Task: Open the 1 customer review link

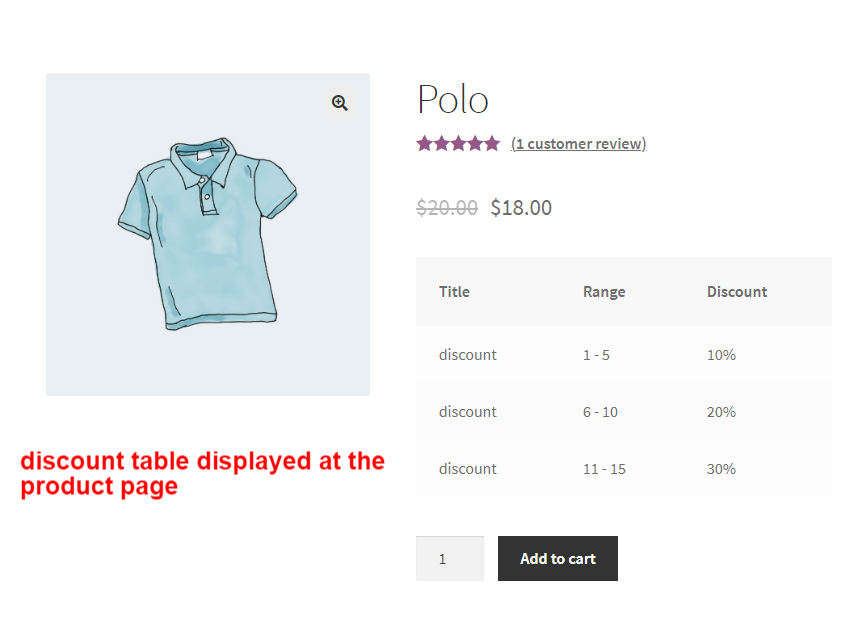Action: (578, 143)
